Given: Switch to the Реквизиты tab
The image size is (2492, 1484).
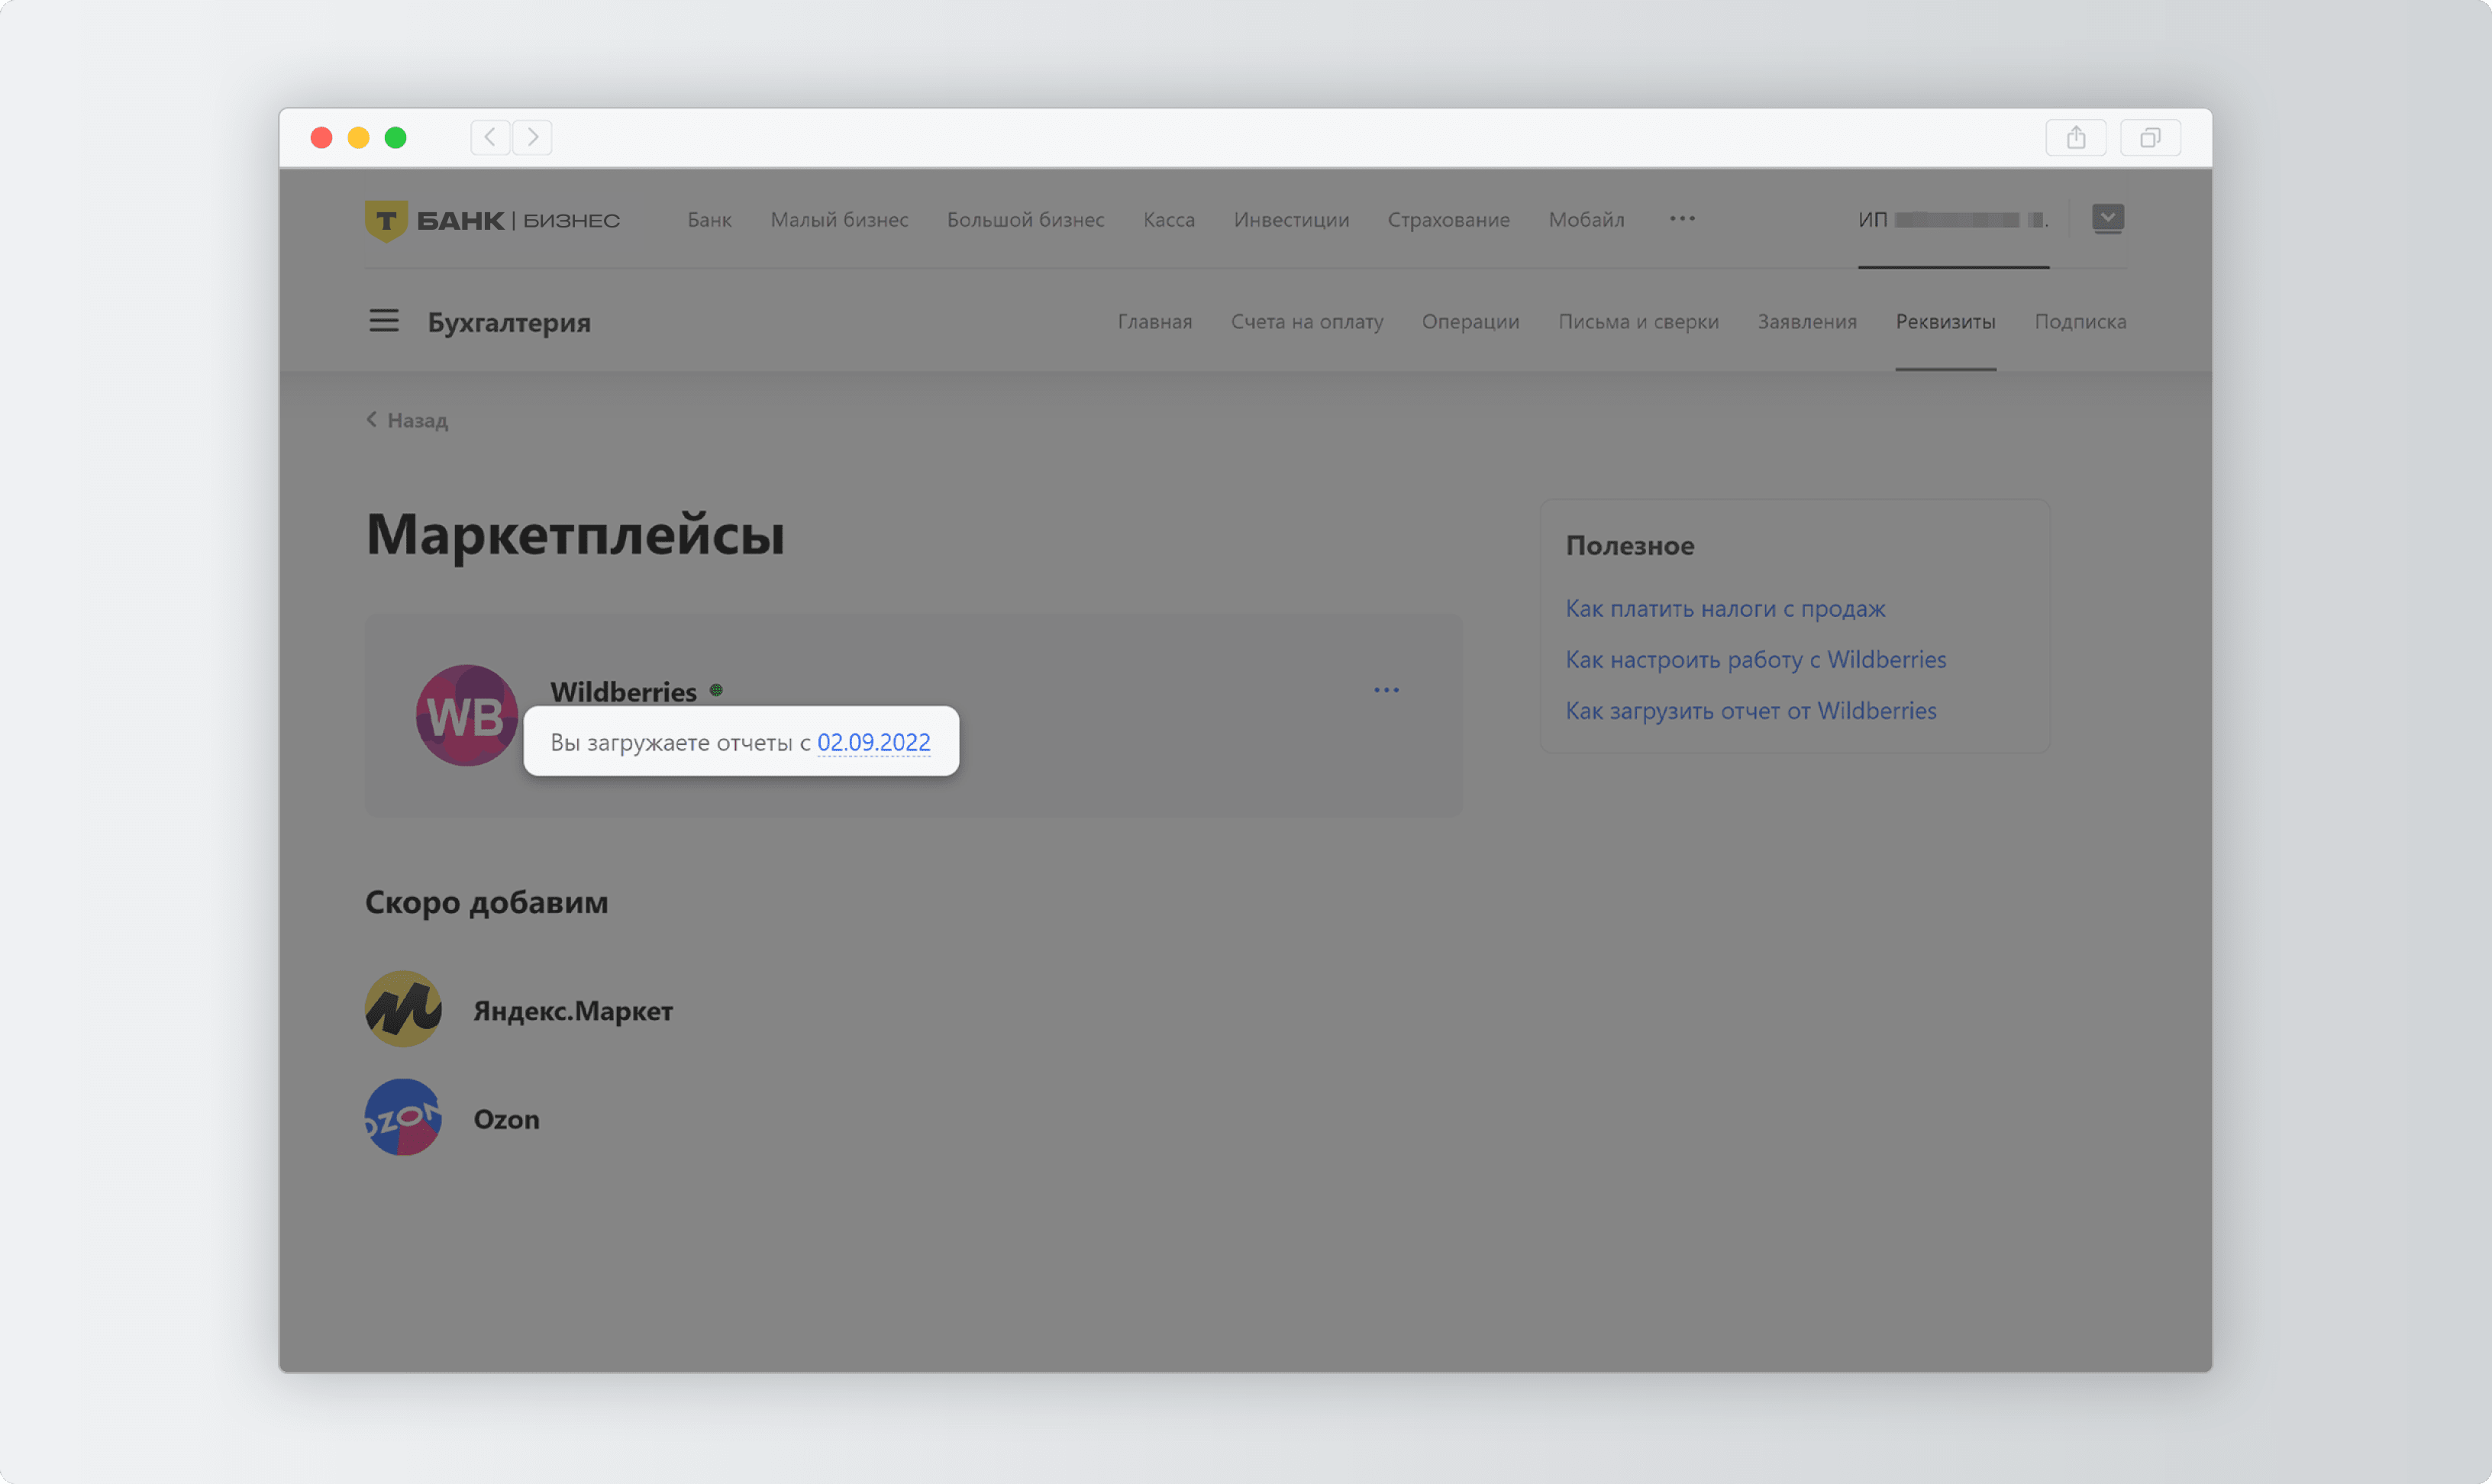Looking at the screenshot, I should [1946, 322].
